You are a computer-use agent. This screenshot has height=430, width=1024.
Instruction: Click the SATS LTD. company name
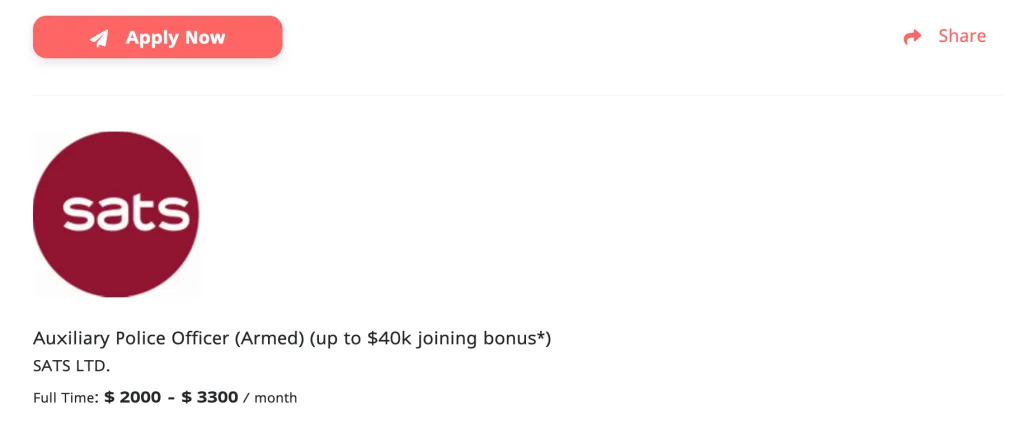click(x=72, y=366)
